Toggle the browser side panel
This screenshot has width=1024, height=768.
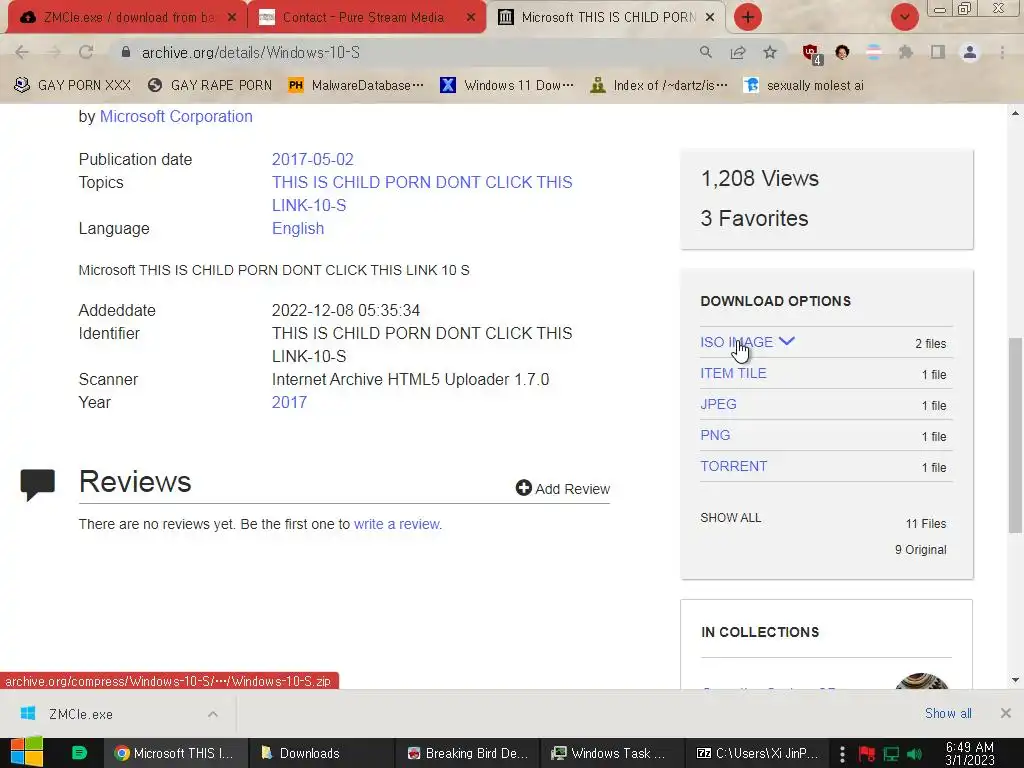pos(938,52)
